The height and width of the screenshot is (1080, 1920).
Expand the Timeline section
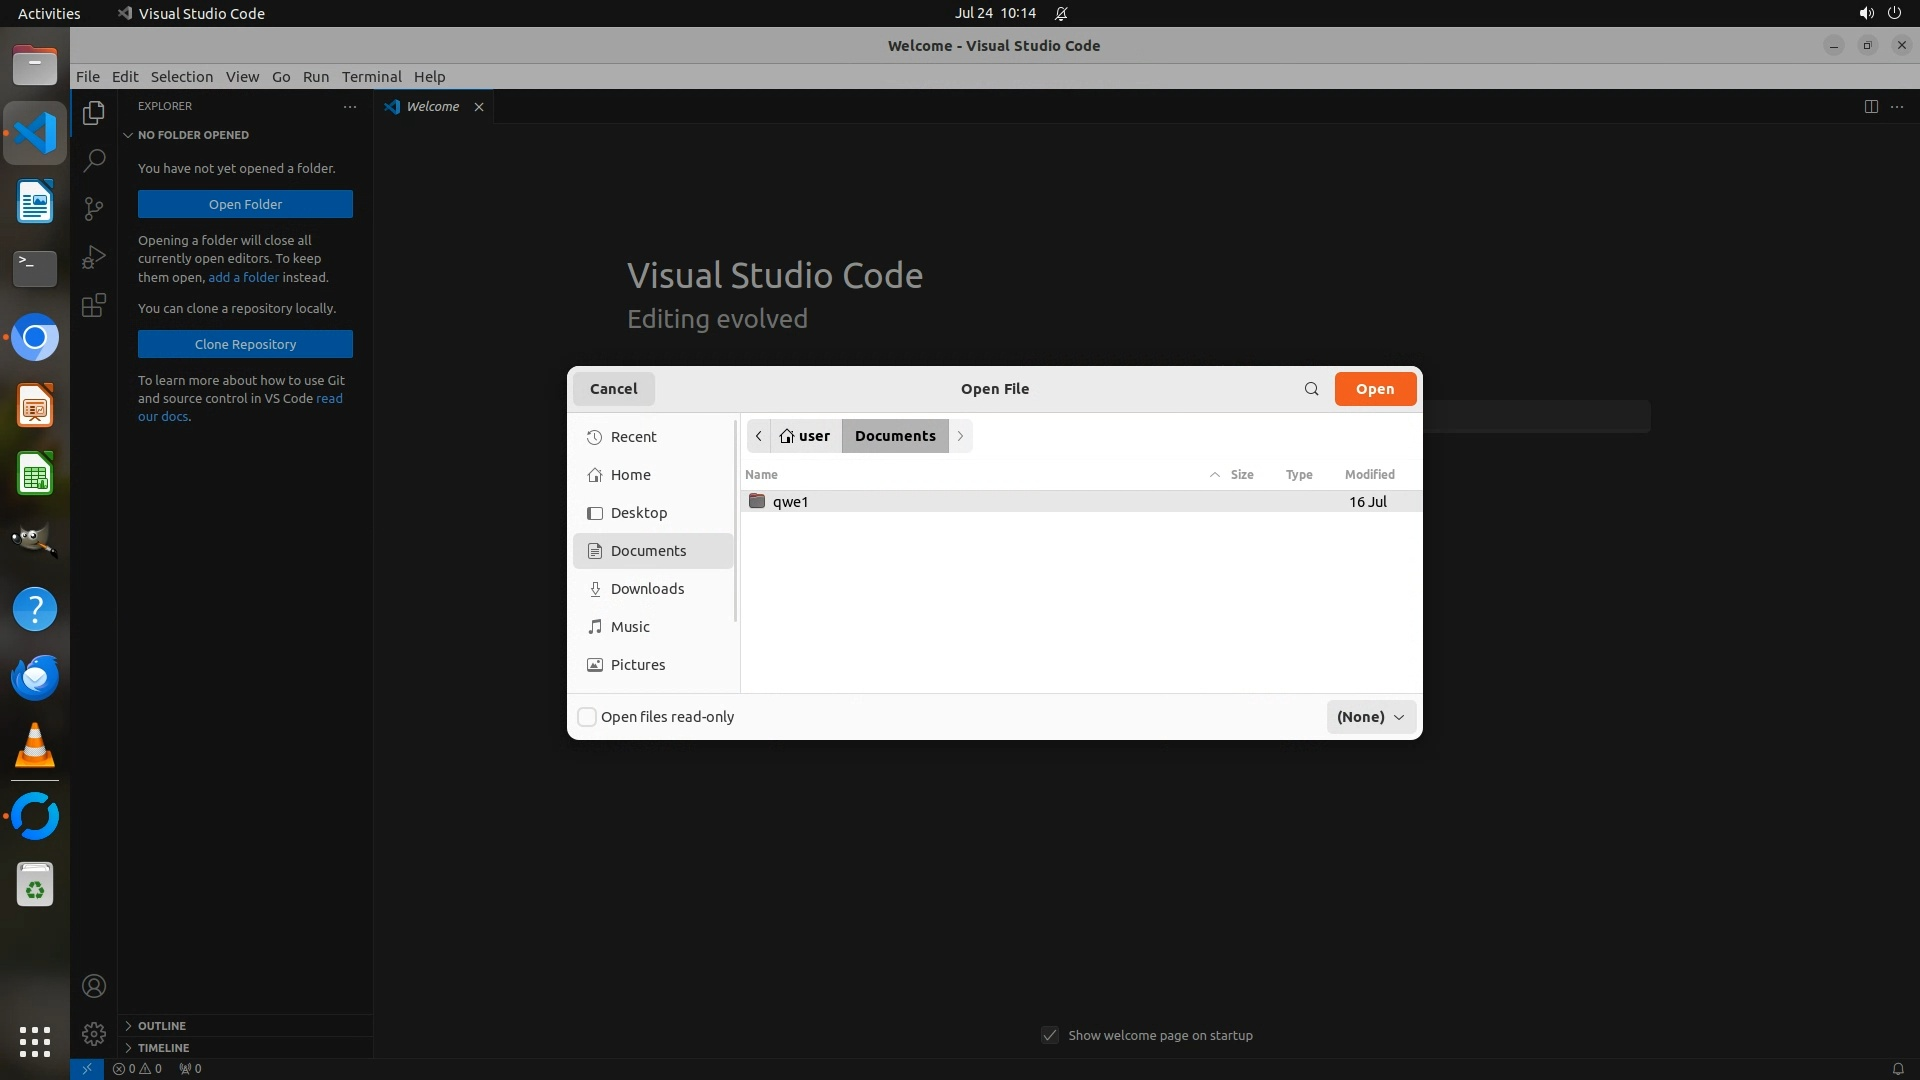pyautogui.click(x=163, y=1048)
